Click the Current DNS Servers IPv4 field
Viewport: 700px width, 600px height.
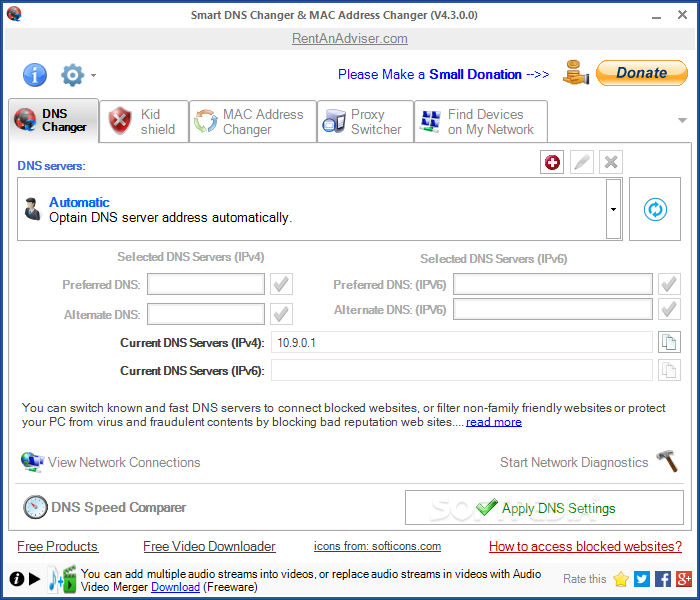[461, 343]
